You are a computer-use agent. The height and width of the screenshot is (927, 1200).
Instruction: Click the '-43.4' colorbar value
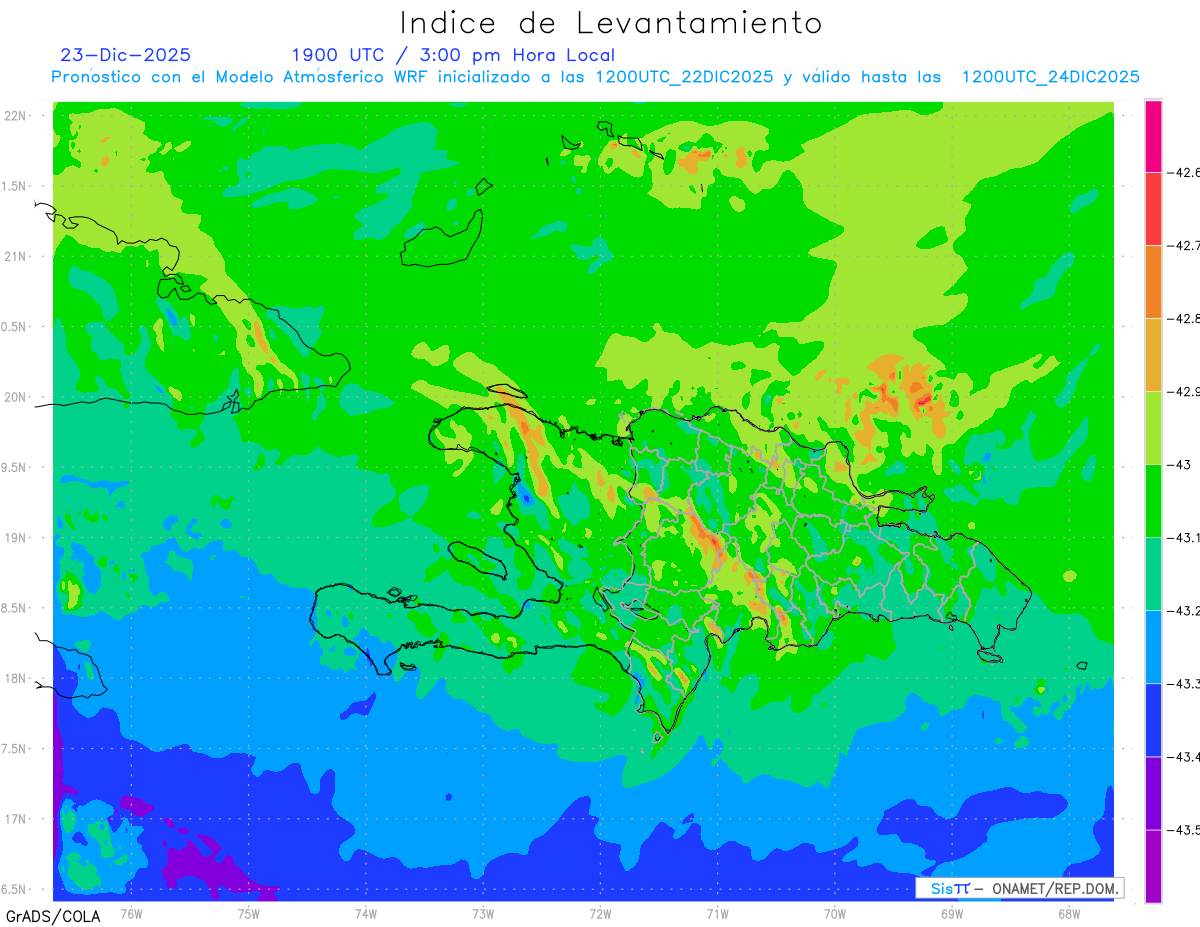coord(1184,756)
